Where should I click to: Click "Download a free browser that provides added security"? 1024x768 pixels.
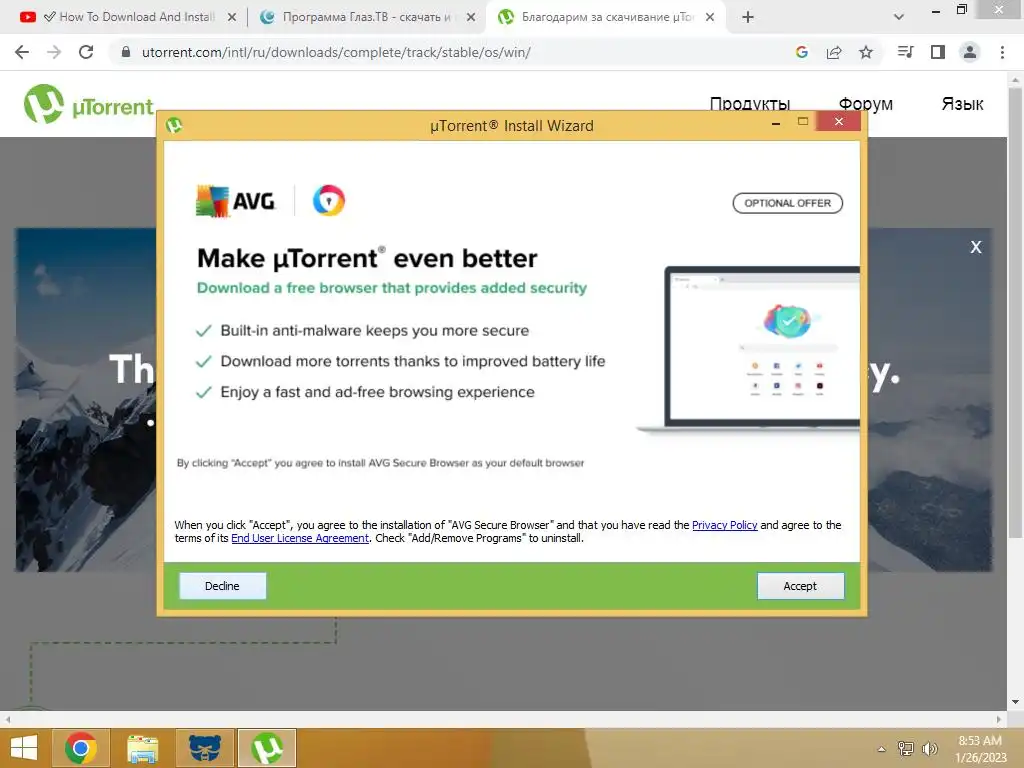pos(392,288)
